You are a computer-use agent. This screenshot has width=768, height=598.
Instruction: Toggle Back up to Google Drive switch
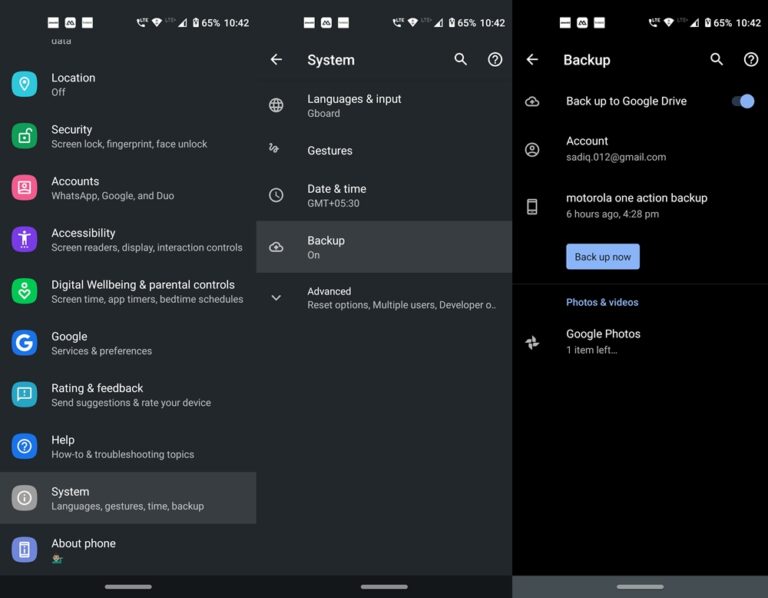[x=742, y=101]
